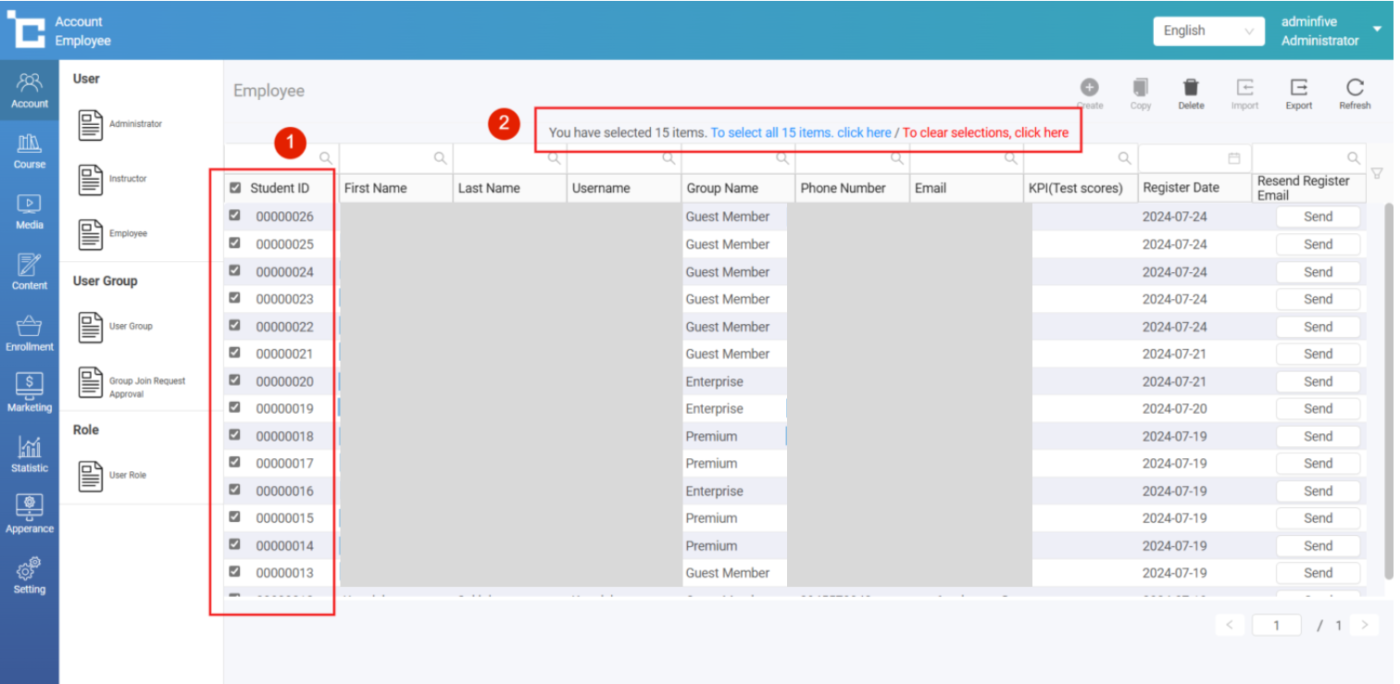Open the Media sidebar section
Image resolution: width=1400 pixels, height=684 pixels.
click(x=29, y=211)
